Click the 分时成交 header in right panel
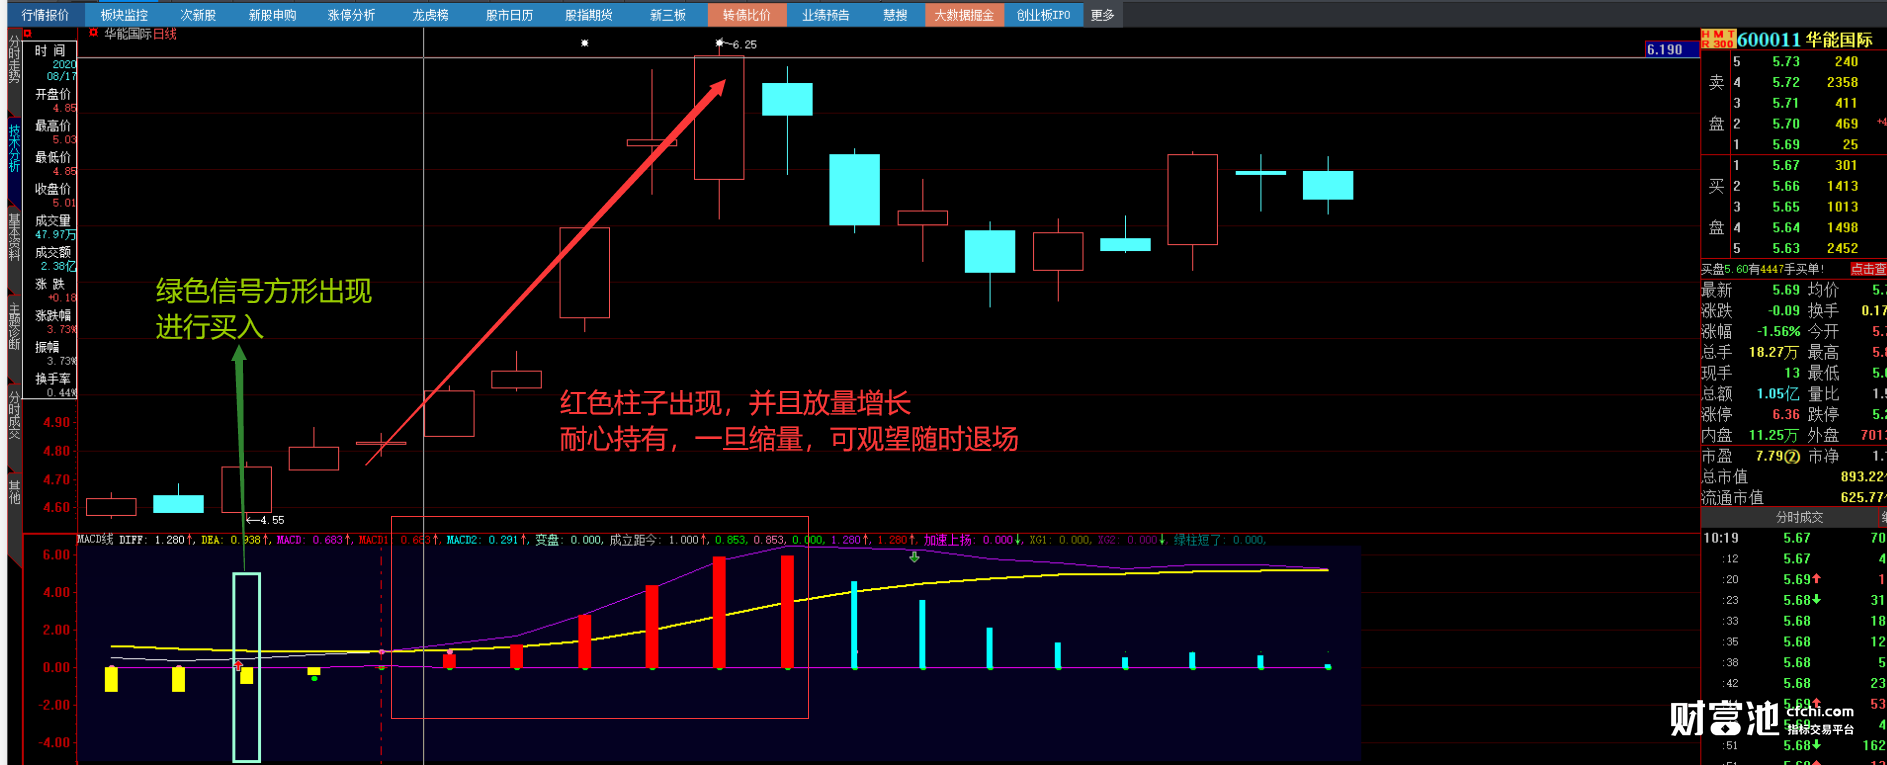Image resolution: width=1887 pixels, height=765 pixels. coord(1799,517)
